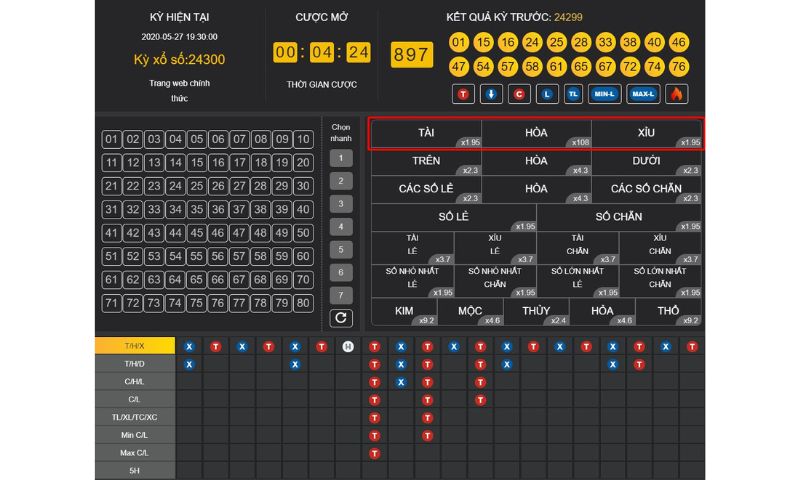This screenshot has height=480, width=800.
Task: Click previous draw number 24299
Action: [568, 17]
